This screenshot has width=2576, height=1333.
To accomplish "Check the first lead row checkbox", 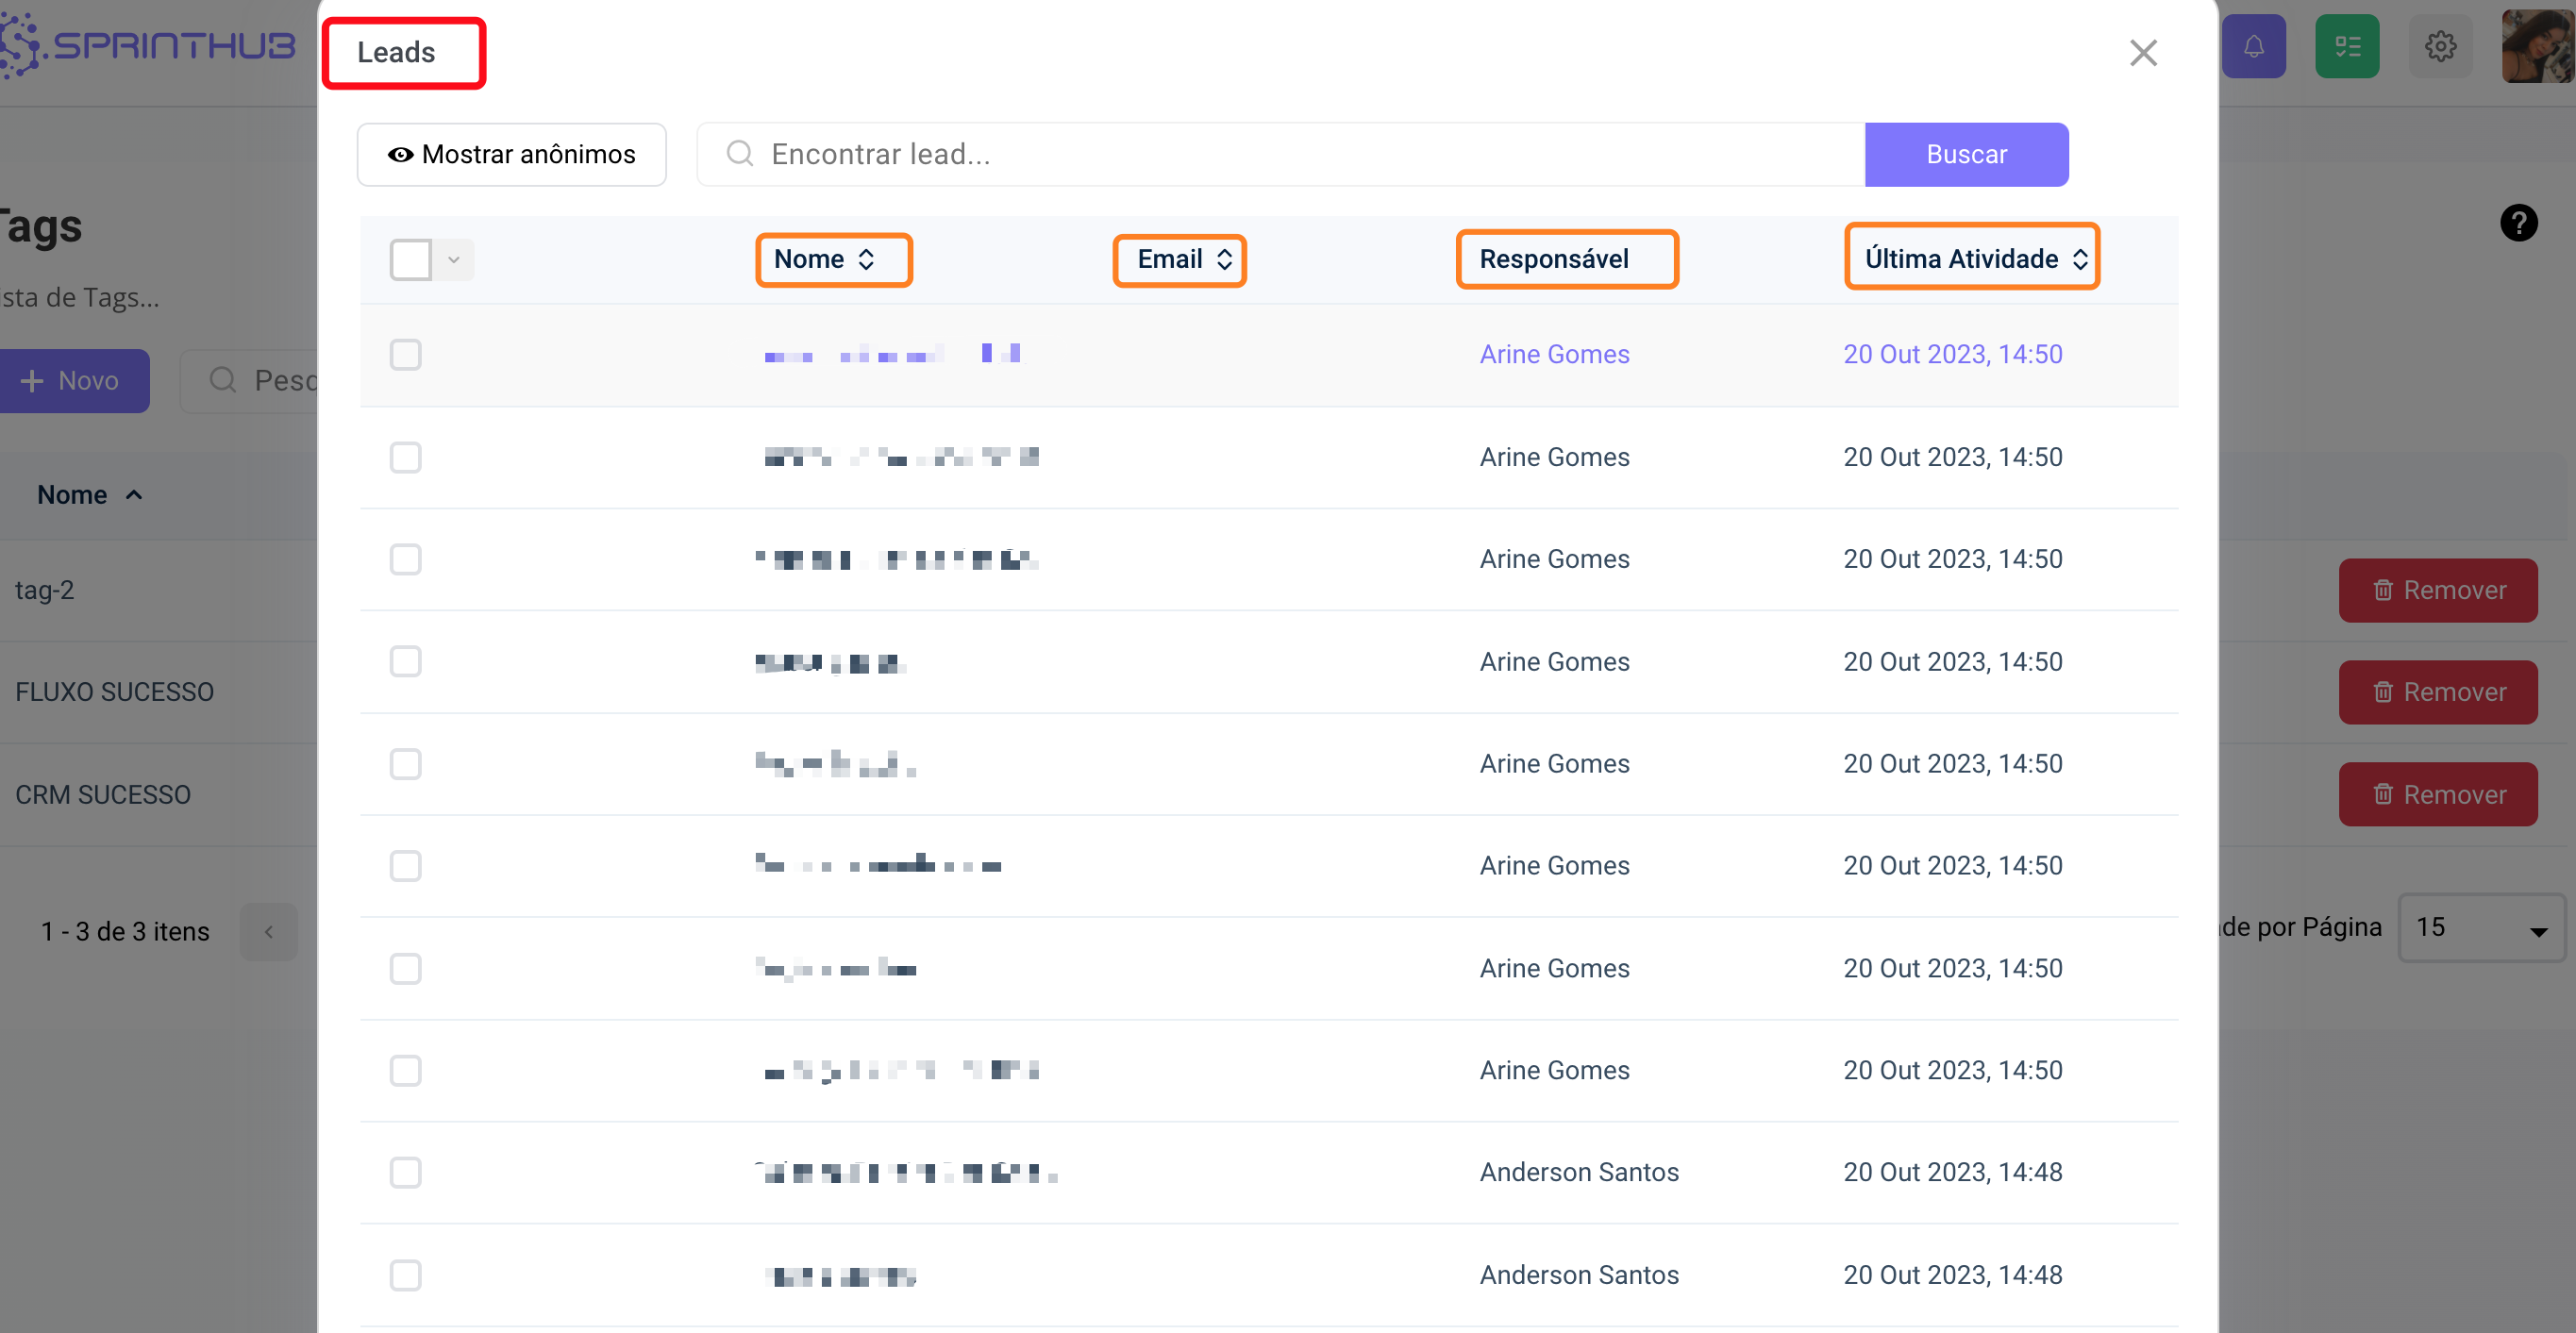I will point(405,355).
